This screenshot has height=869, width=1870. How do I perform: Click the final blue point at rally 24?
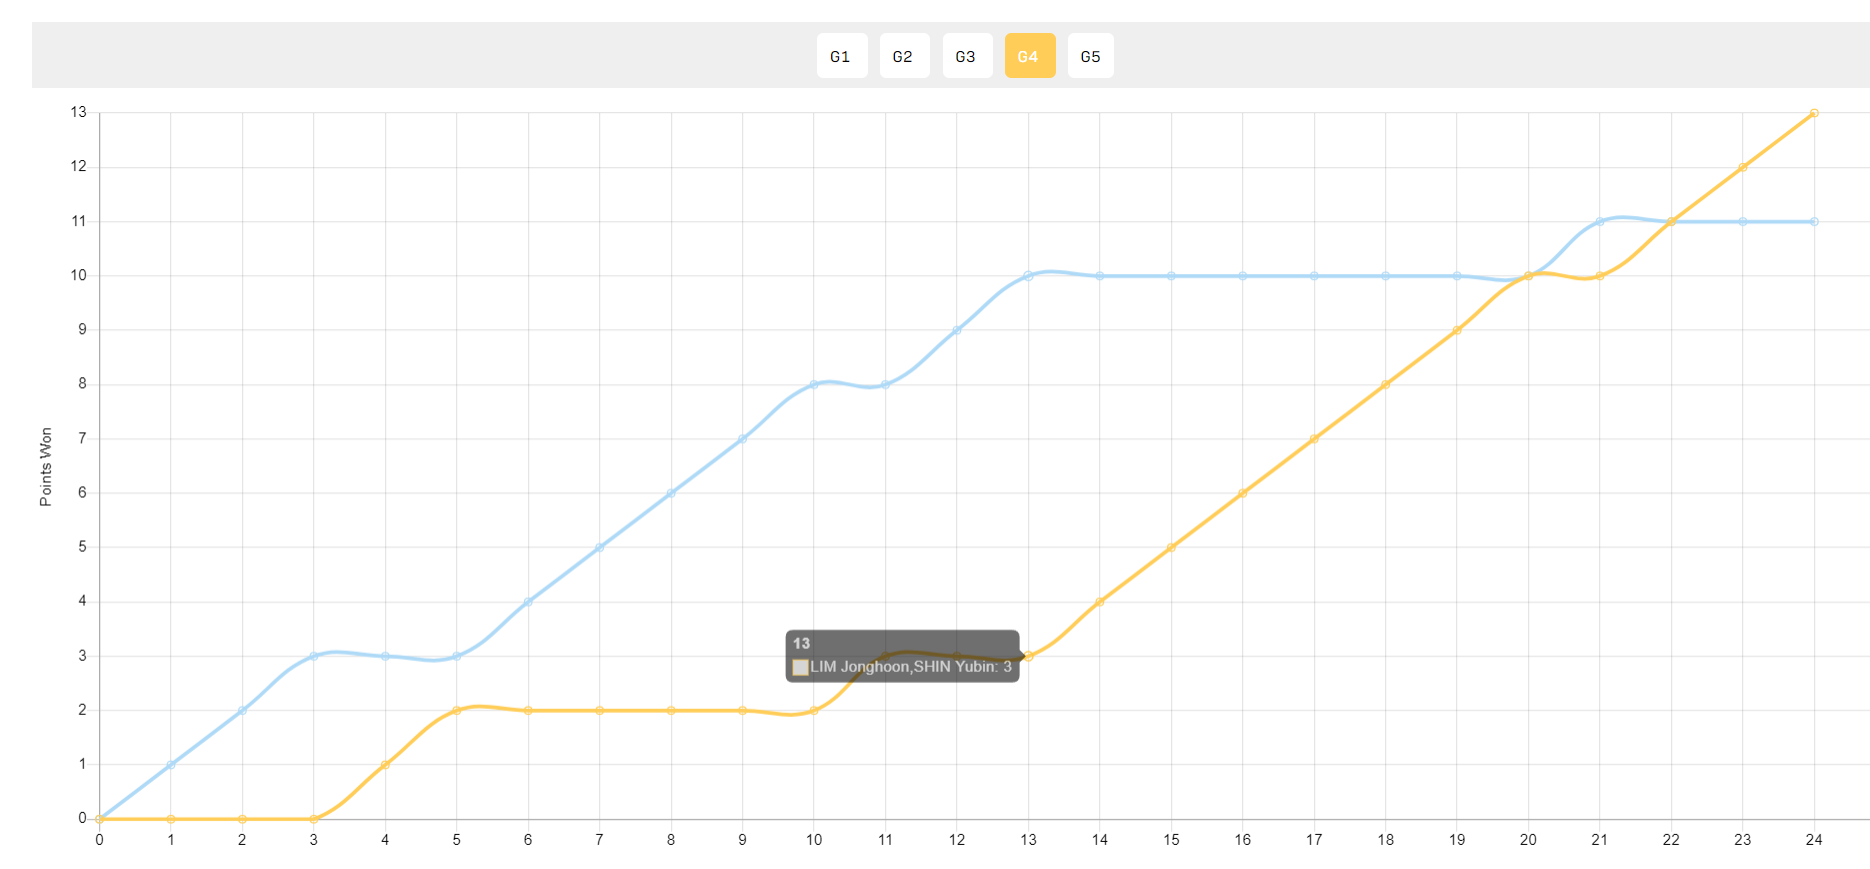pos(1814,222)
